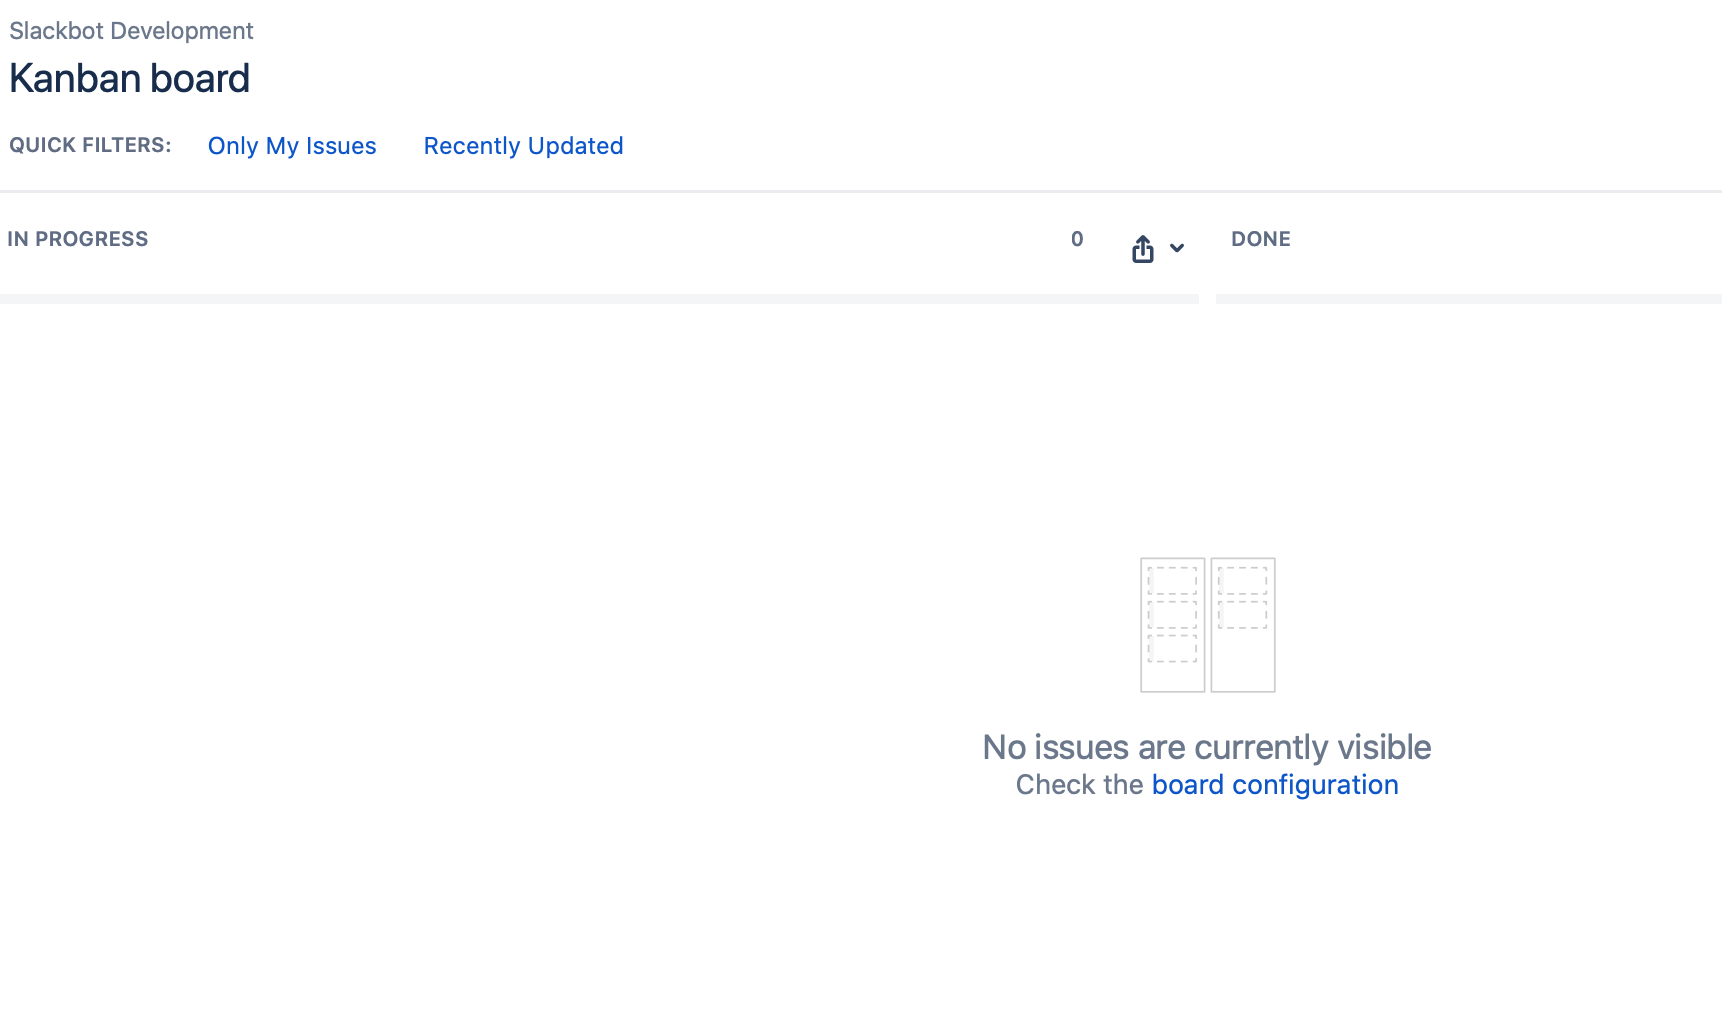Click the Kanban board title

click(x=129, y=78)
